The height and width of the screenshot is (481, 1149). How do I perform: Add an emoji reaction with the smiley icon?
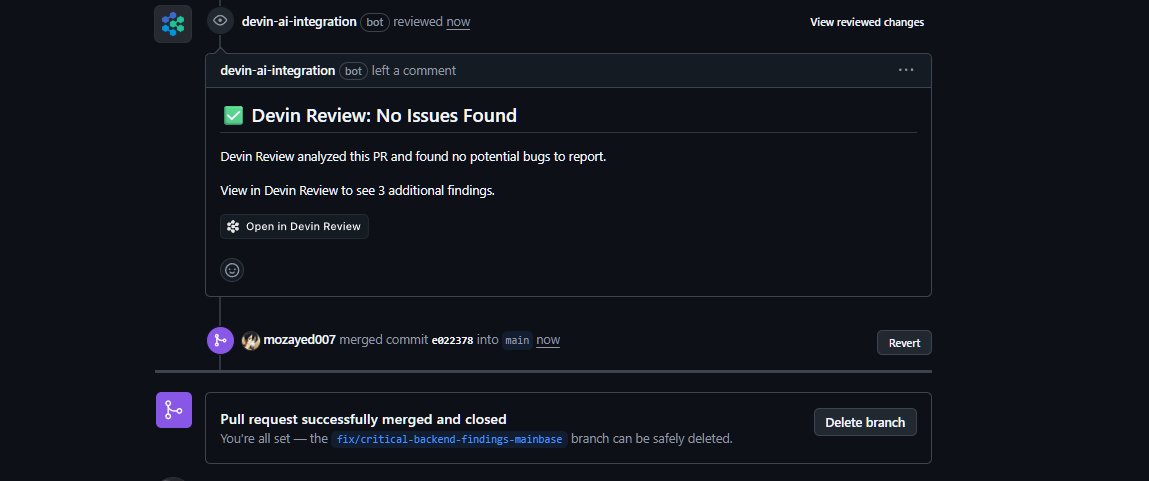point(232,270)
